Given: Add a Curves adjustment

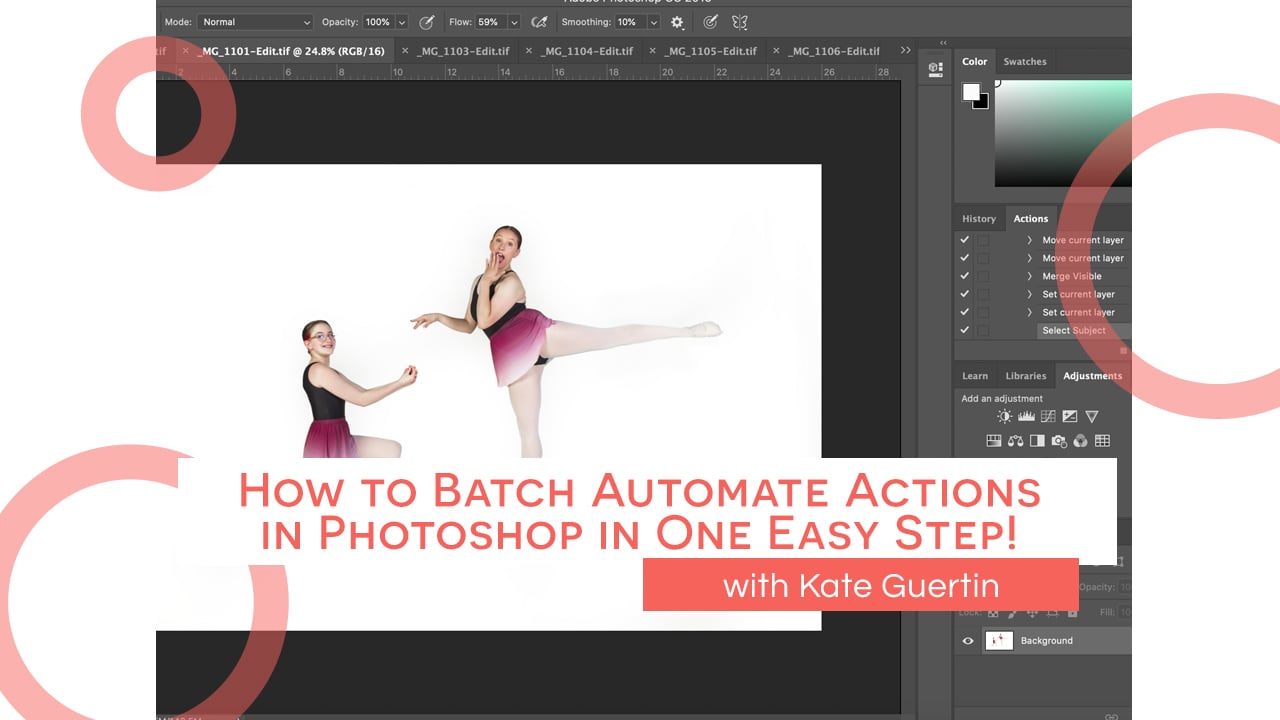Looking at the screenshot, I should point(1048,417).
